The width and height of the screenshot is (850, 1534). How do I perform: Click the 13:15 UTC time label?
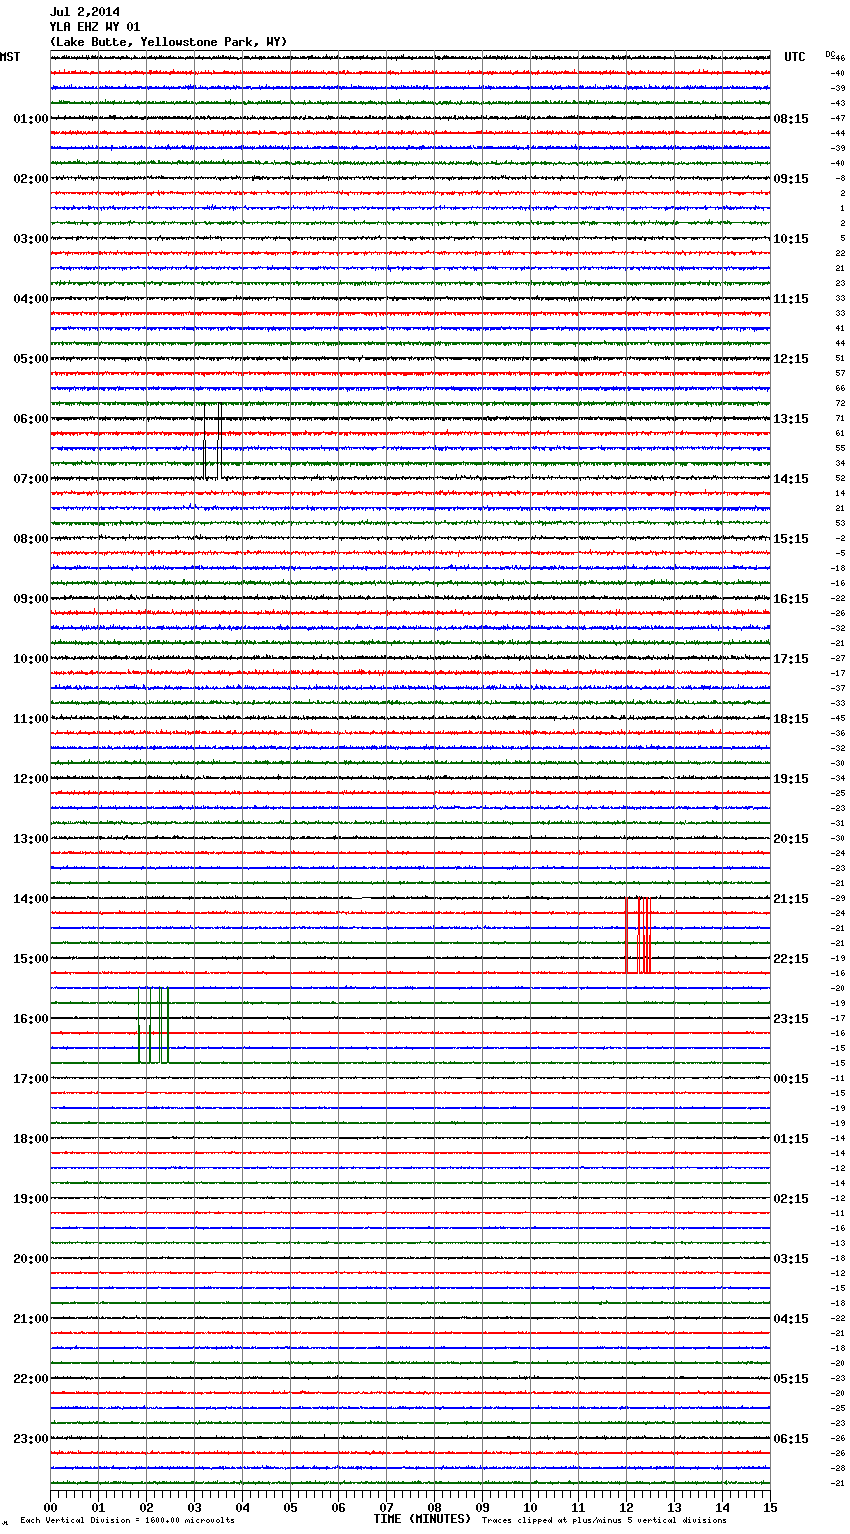791,419
